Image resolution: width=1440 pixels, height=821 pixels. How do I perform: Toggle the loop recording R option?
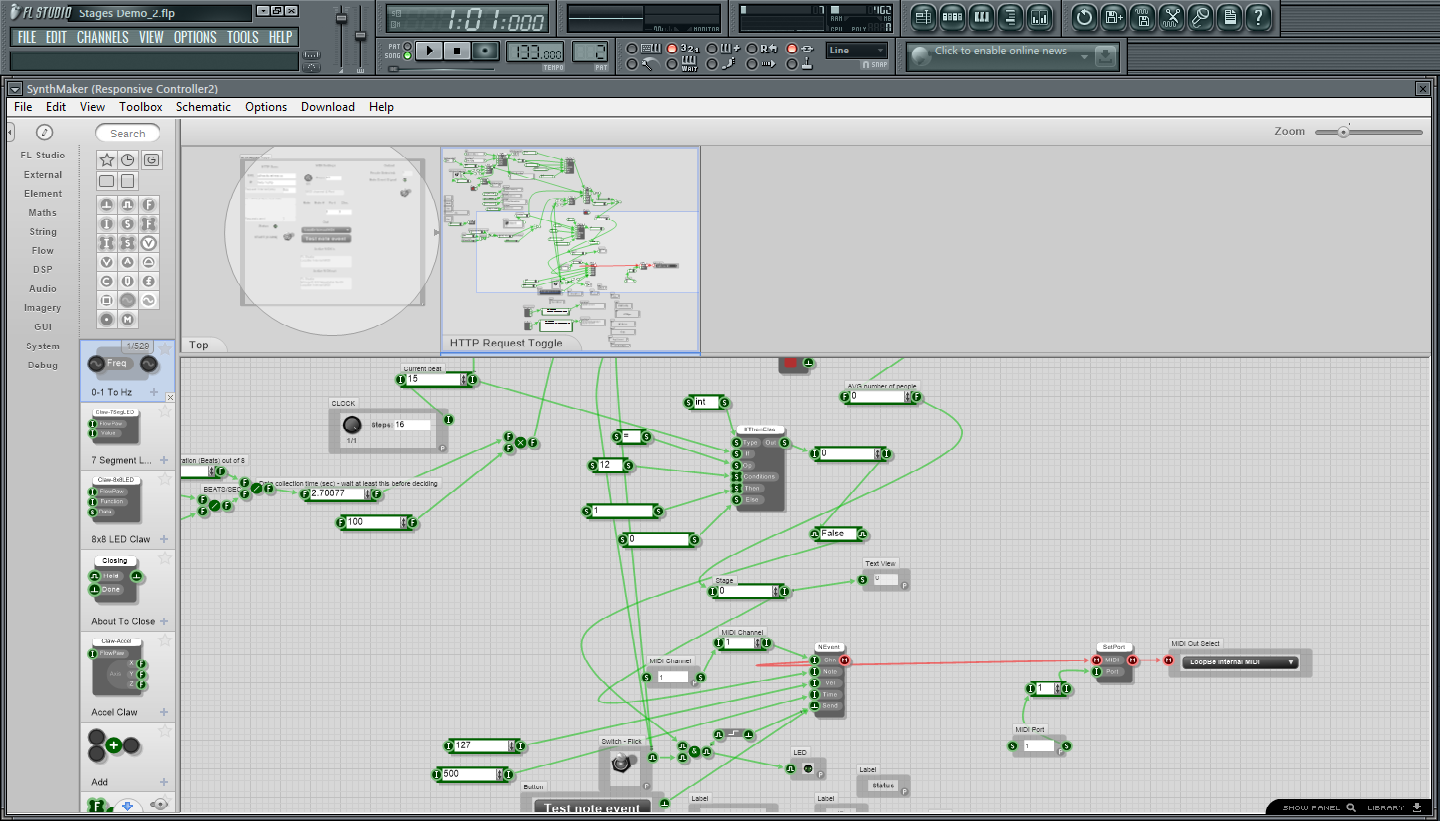pos(752,48)
